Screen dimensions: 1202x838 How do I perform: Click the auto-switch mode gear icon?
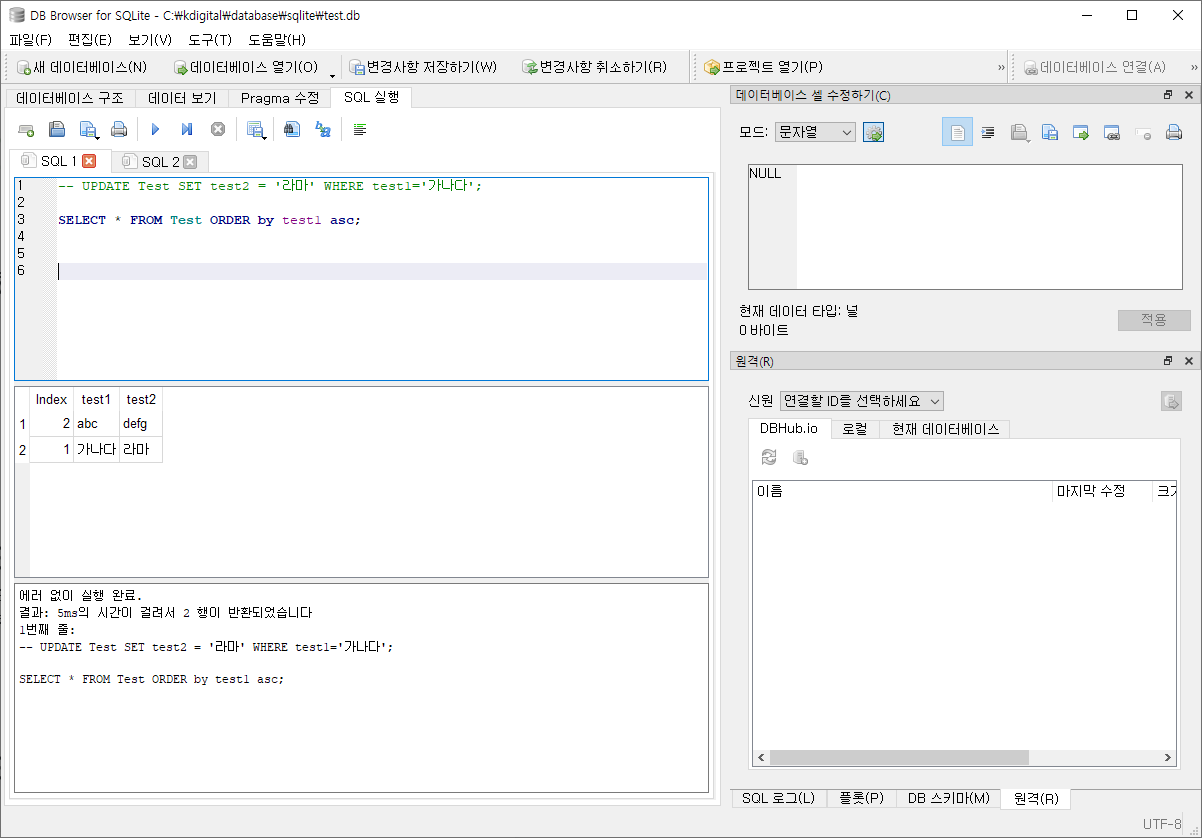(x=874, y=132)
